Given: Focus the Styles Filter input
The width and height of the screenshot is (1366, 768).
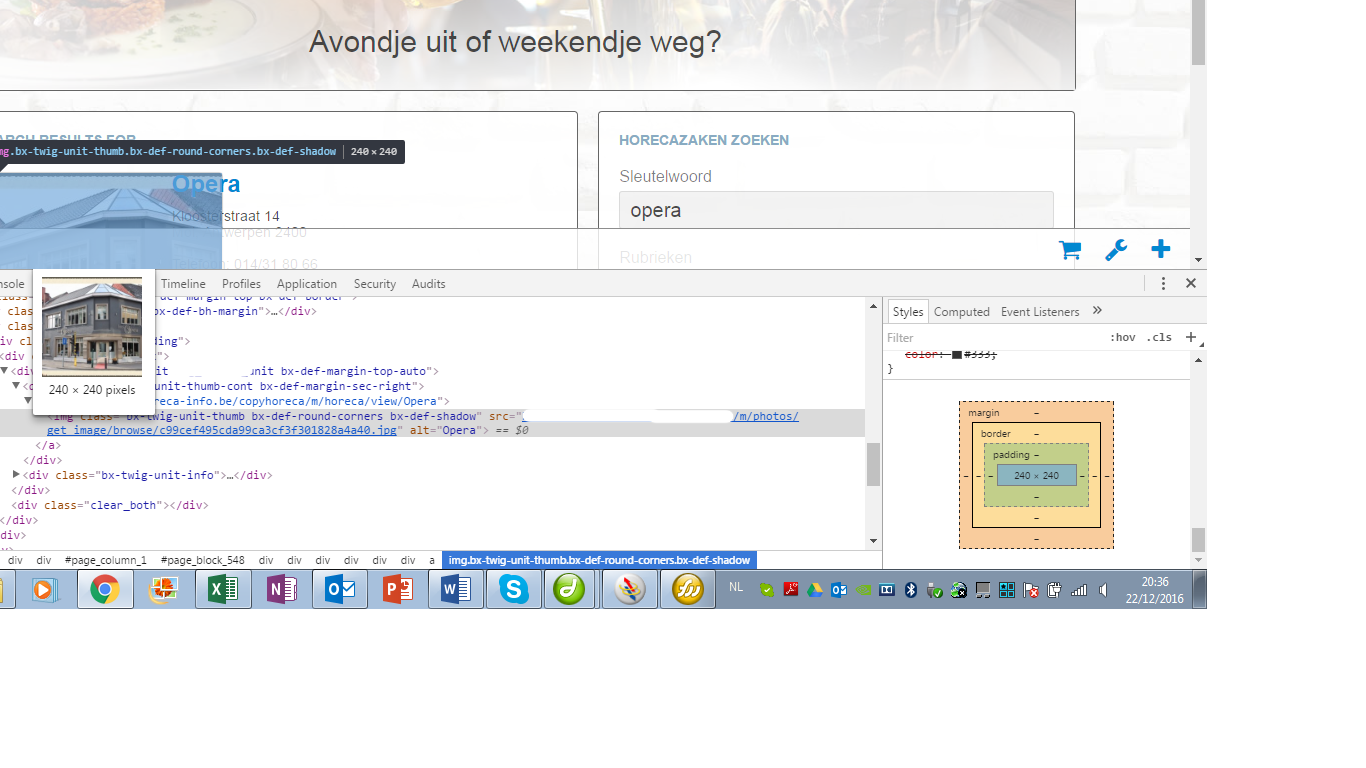Looking at the screenshot, I should (990, 338).
